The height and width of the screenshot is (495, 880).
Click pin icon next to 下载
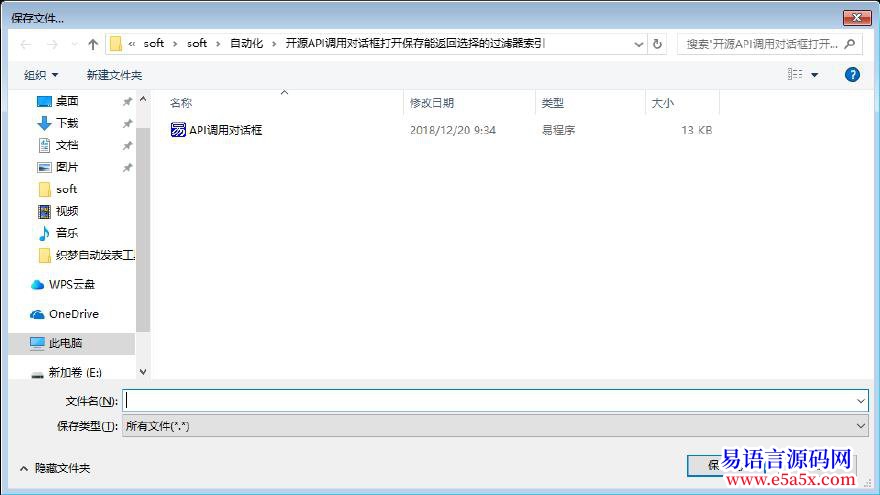[x=127, y=123]
